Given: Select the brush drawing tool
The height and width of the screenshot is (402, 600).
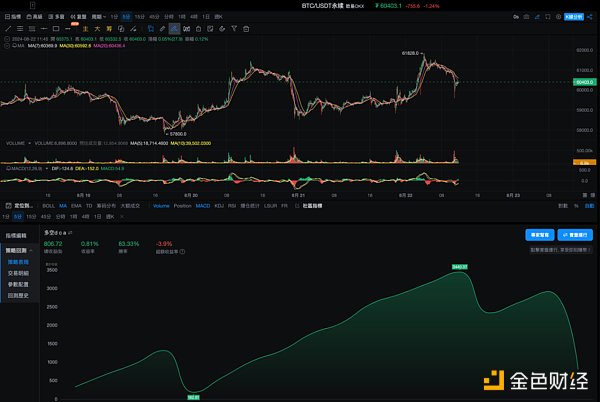Looking at the screenshot, I should (x=133, y=29).
